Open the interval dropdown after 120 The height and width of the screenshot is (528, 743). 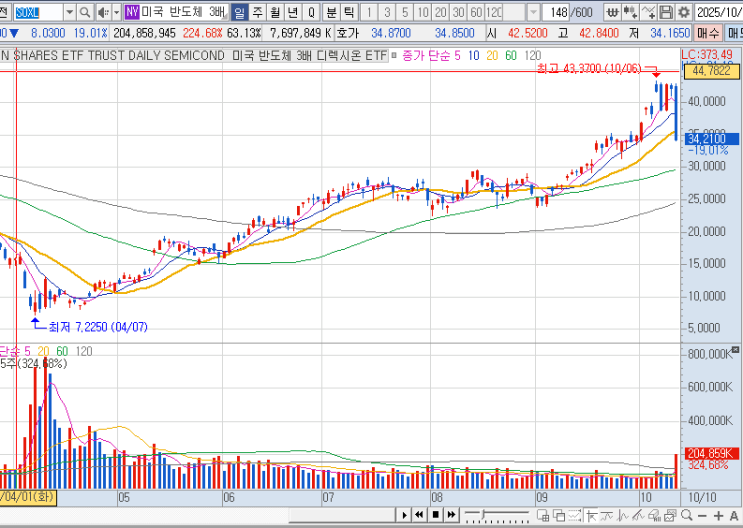534,12
